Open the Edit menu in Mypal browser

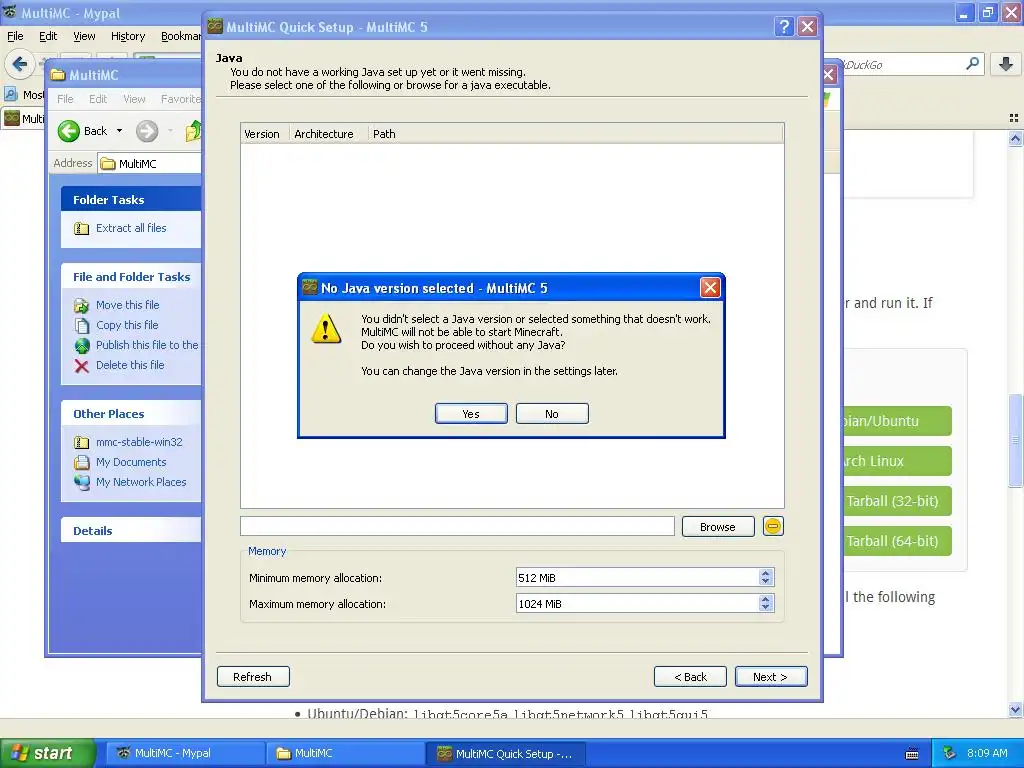48,36
